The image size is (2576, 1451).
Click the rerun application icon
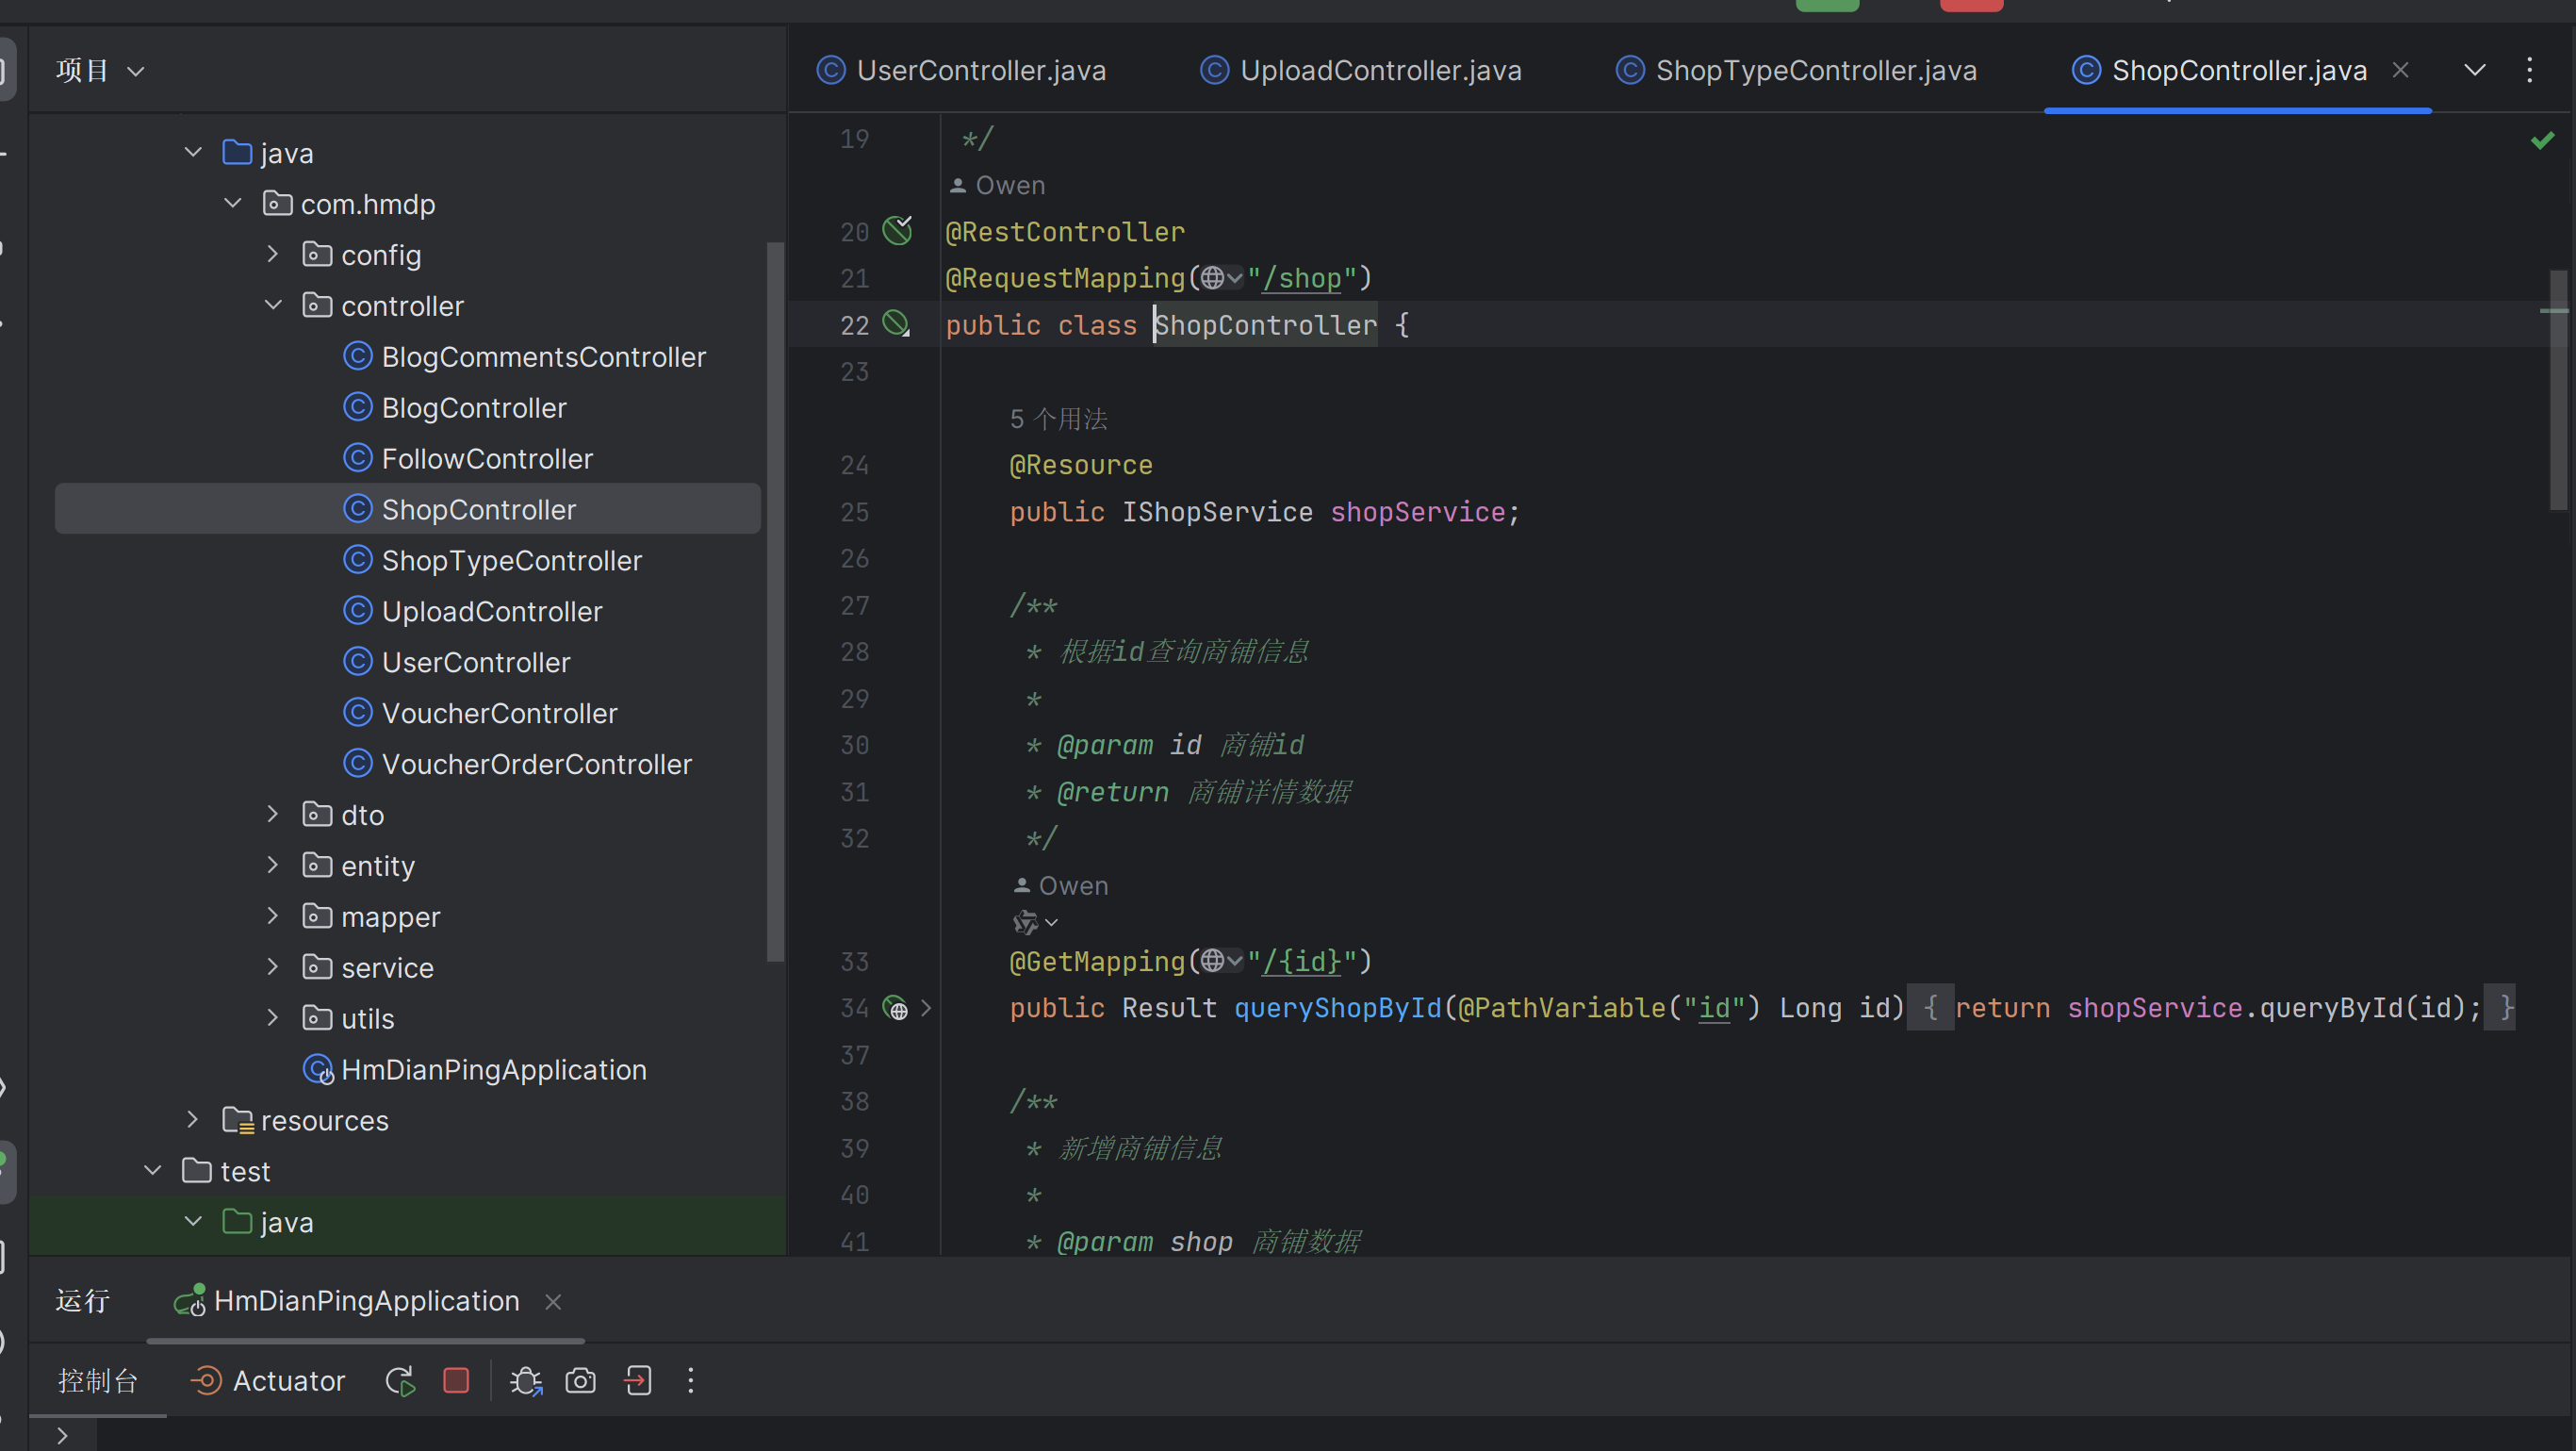(x=400, y=1381)
